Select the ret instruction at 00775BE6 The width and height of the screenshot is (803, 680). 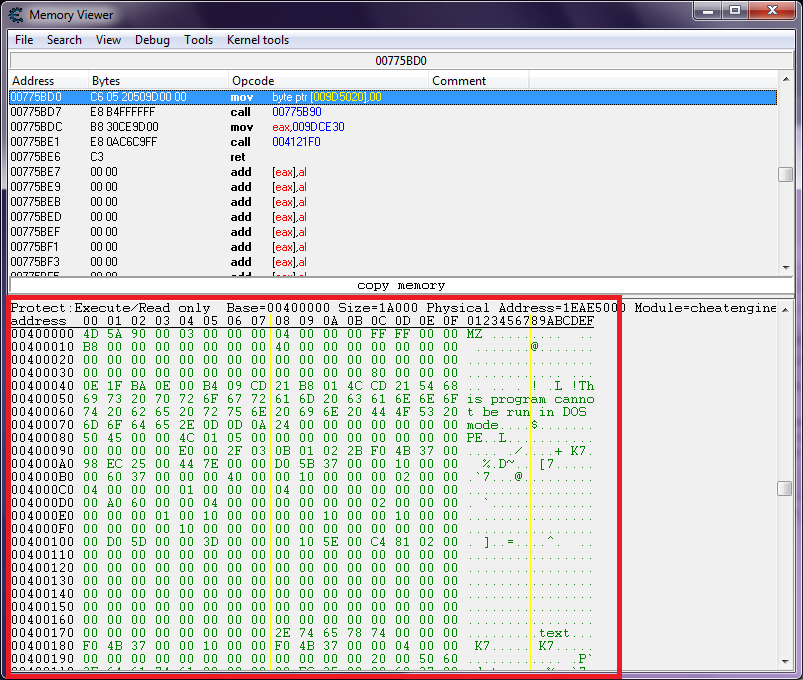pyautogui.click(x=240, y=157)
